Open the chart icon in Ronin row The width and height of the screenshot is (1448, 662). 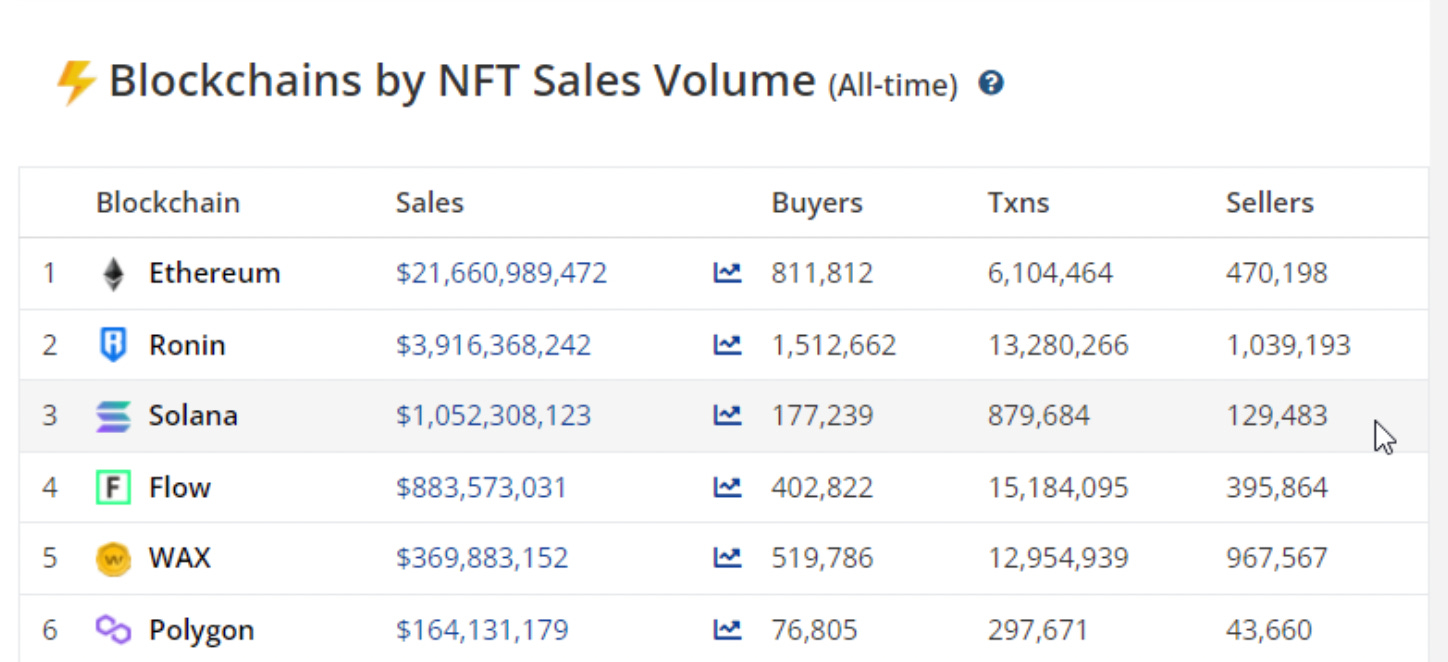click(727, 345)
